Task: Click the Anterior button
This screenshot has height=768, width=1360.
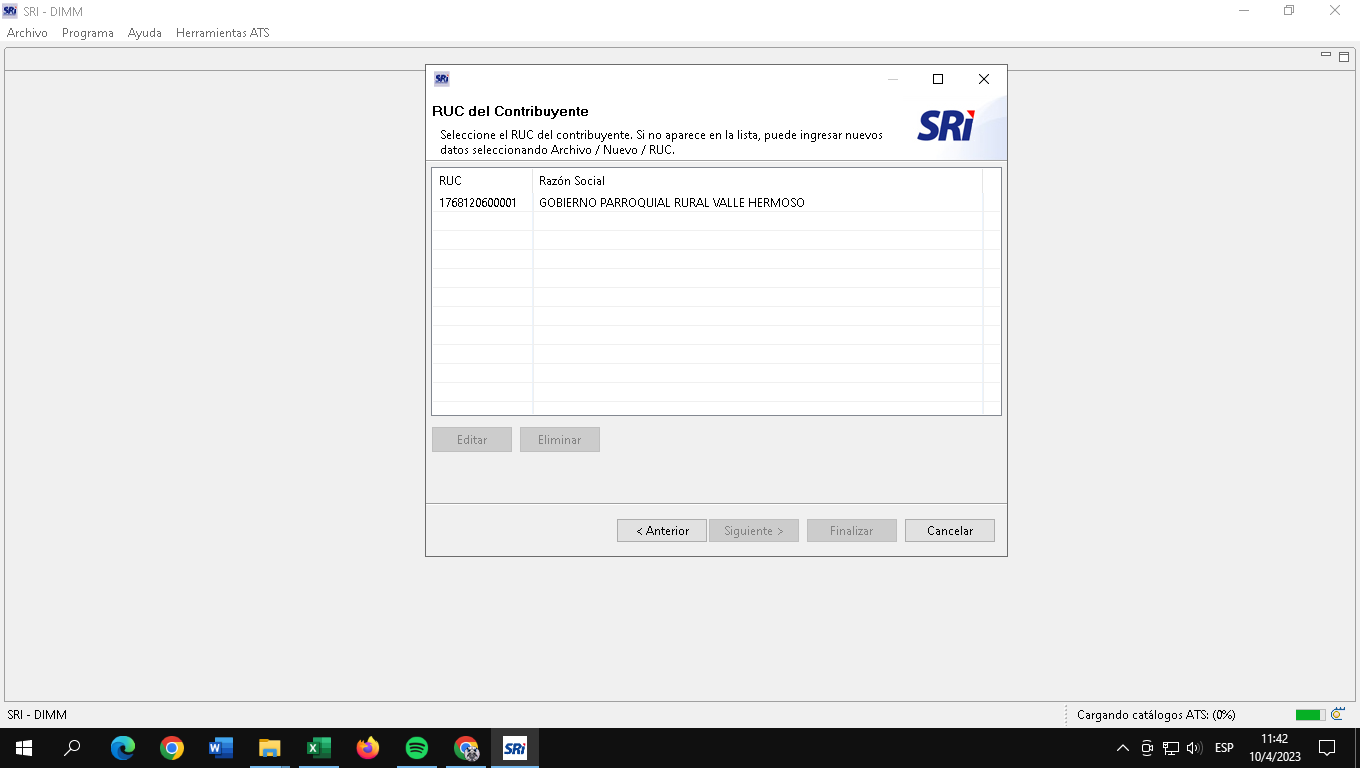Action: point(662,531)
